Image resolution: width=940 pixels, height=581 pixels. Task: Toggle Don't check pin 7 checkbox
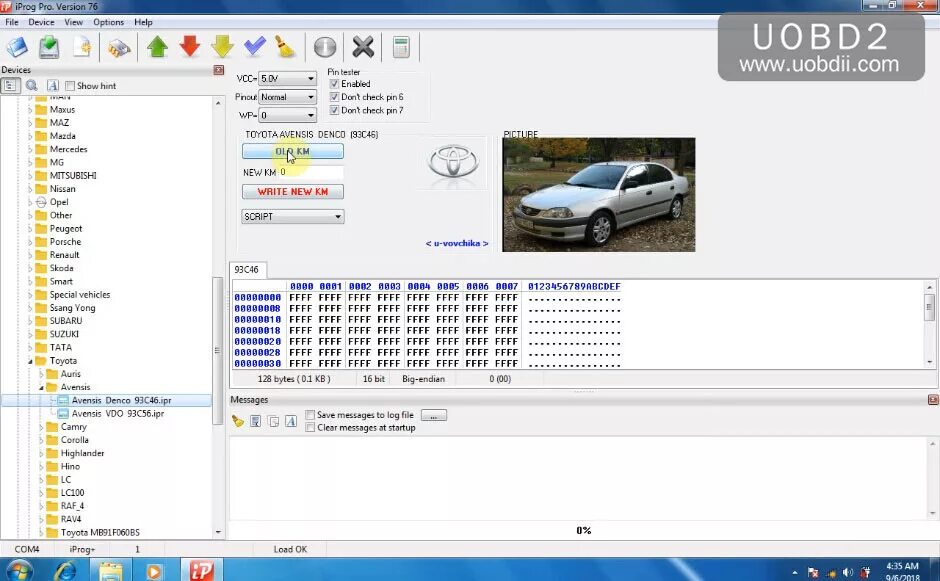click(x=335, y=110)
